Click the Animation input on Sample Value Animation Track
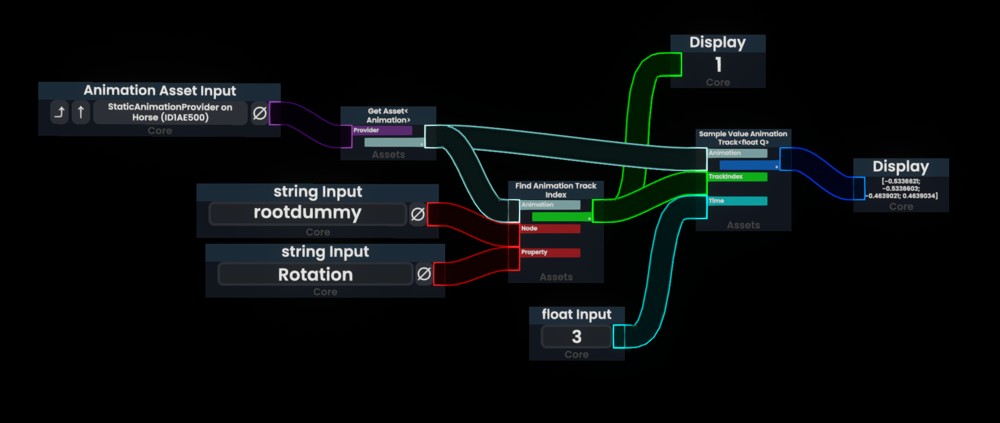Image resolution: width=1000 pixels, height=423 pixels. coord(737,153)
